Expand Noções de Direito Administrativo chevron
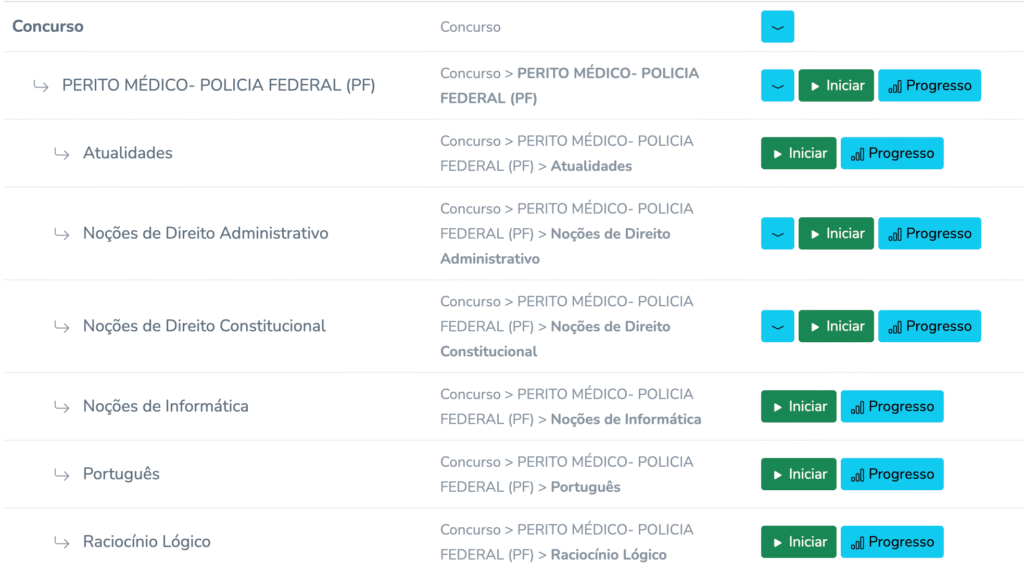1024x571 pixels. pyautogui.click(x=777, y=233)
